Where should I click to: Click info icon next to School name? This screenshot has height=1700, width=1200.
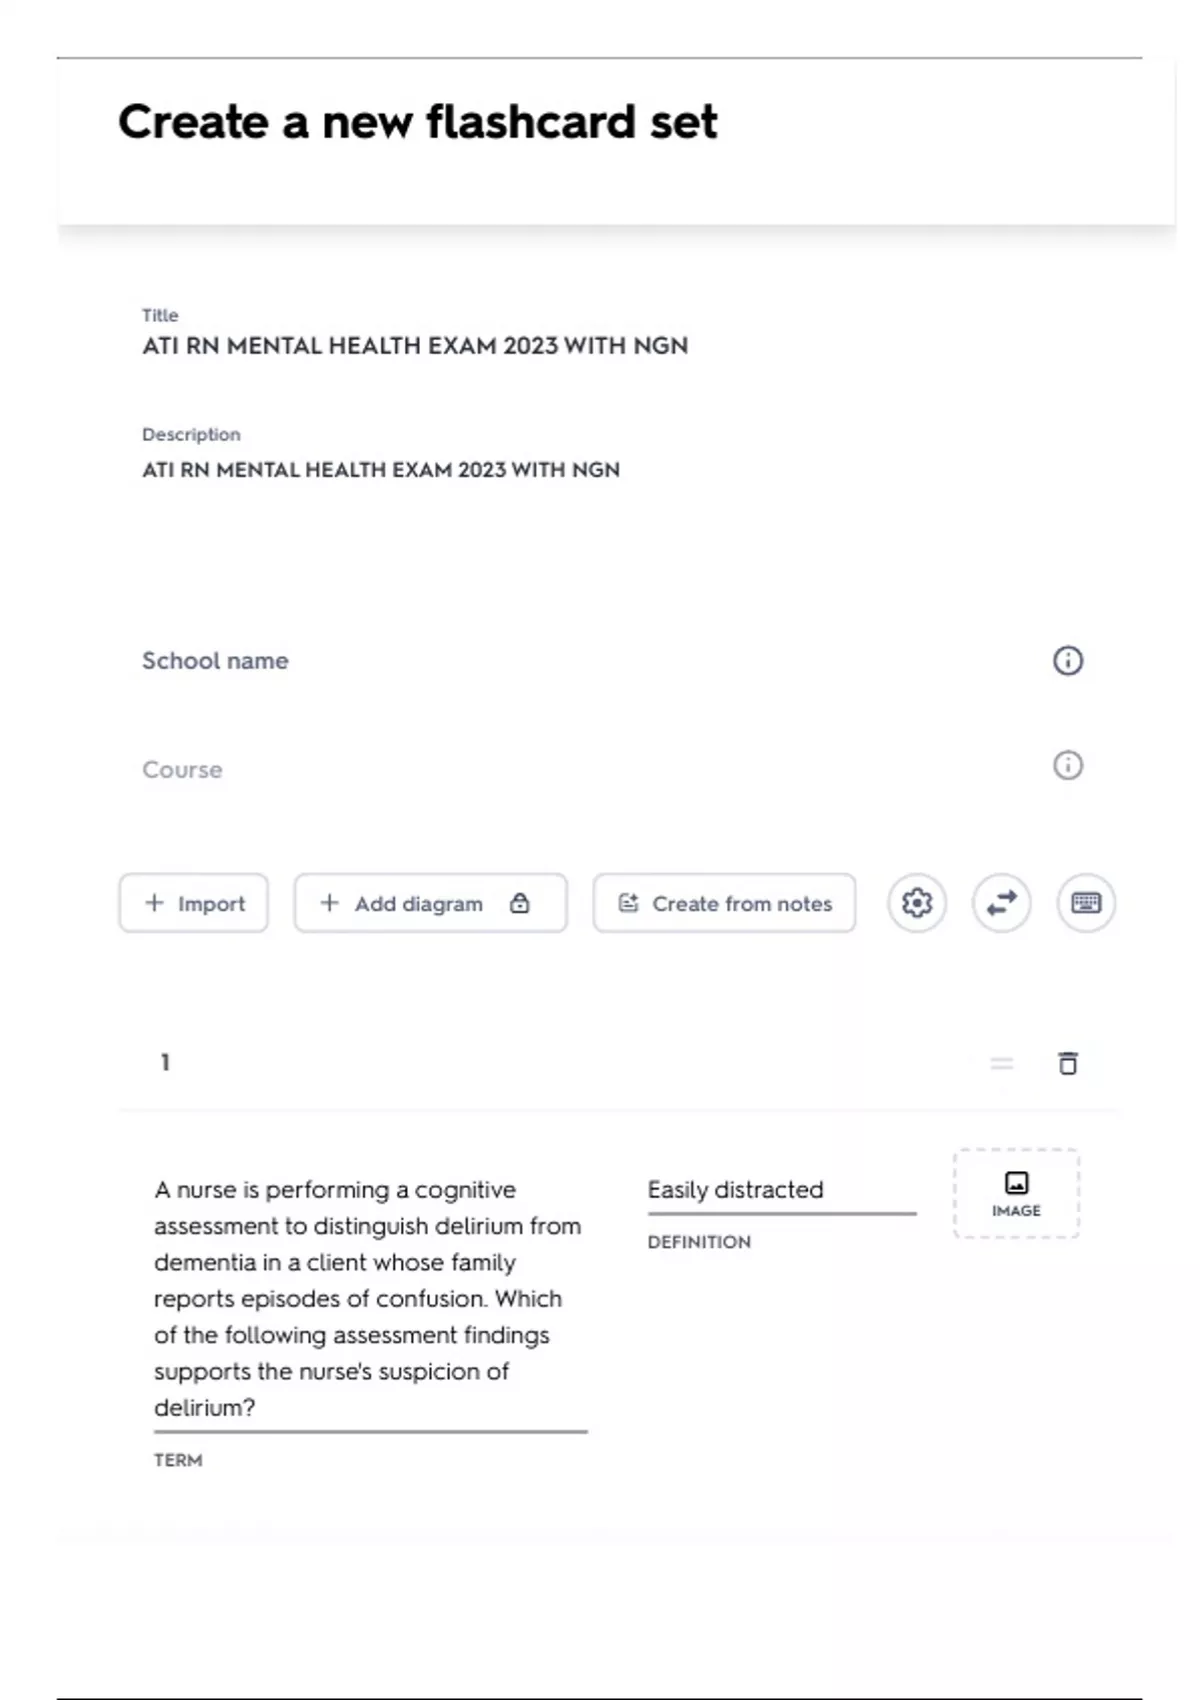tap(1068, 661)
